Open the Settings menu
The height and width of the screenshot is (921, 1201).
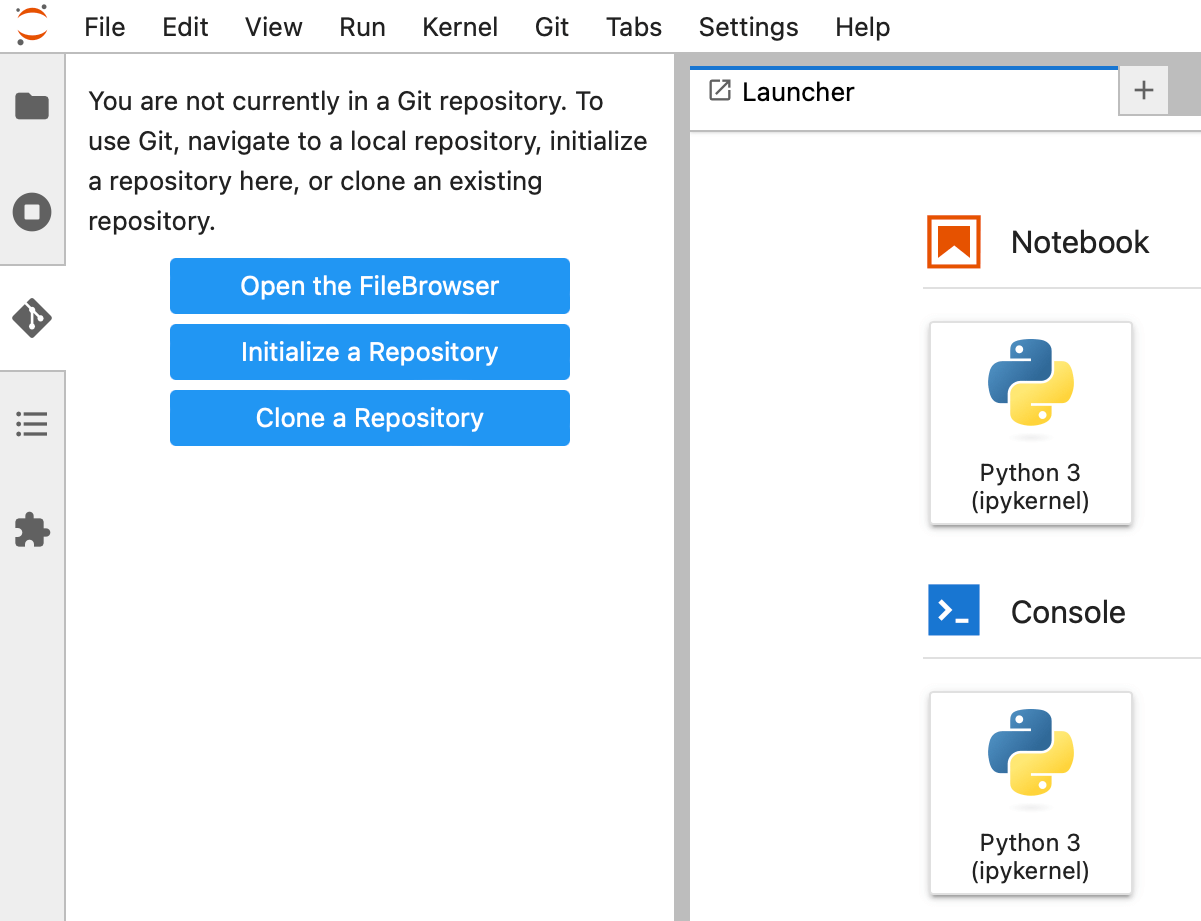pyautogui.click(x=748, y=27)
